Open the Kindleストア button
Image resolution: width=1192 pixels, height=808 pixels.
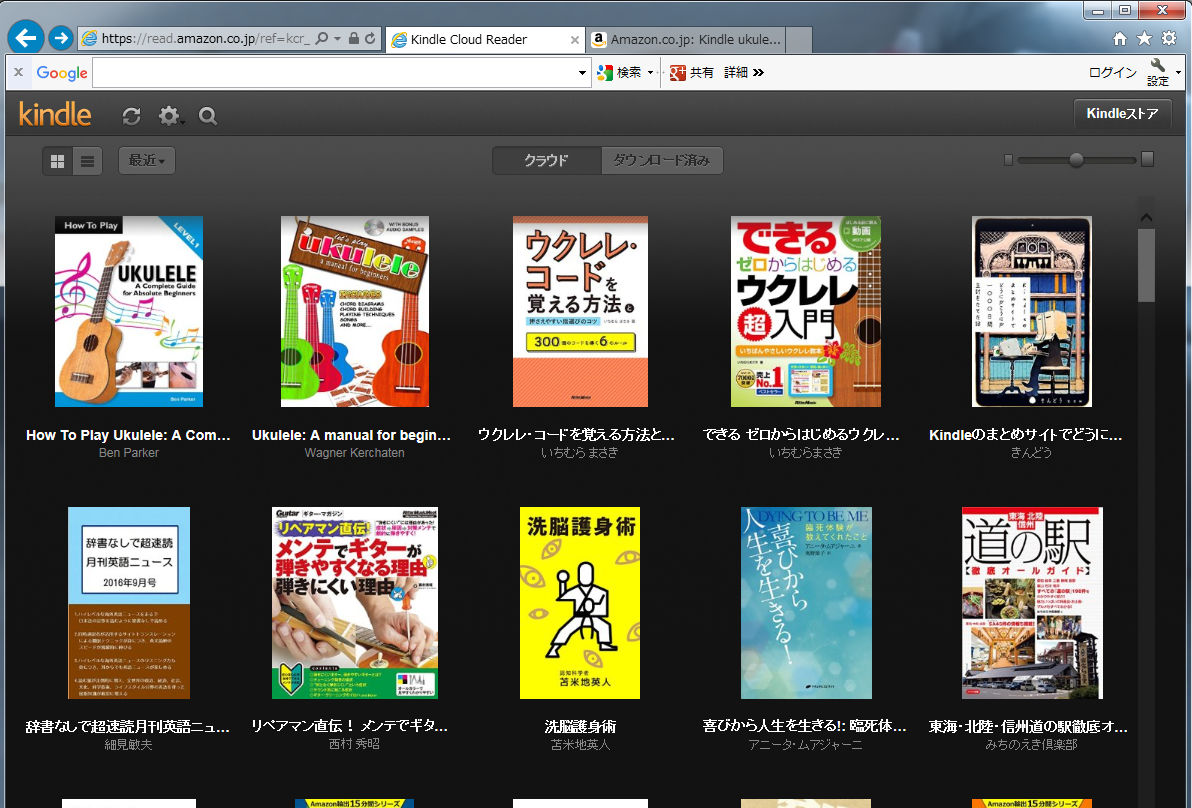[1122, 114]
